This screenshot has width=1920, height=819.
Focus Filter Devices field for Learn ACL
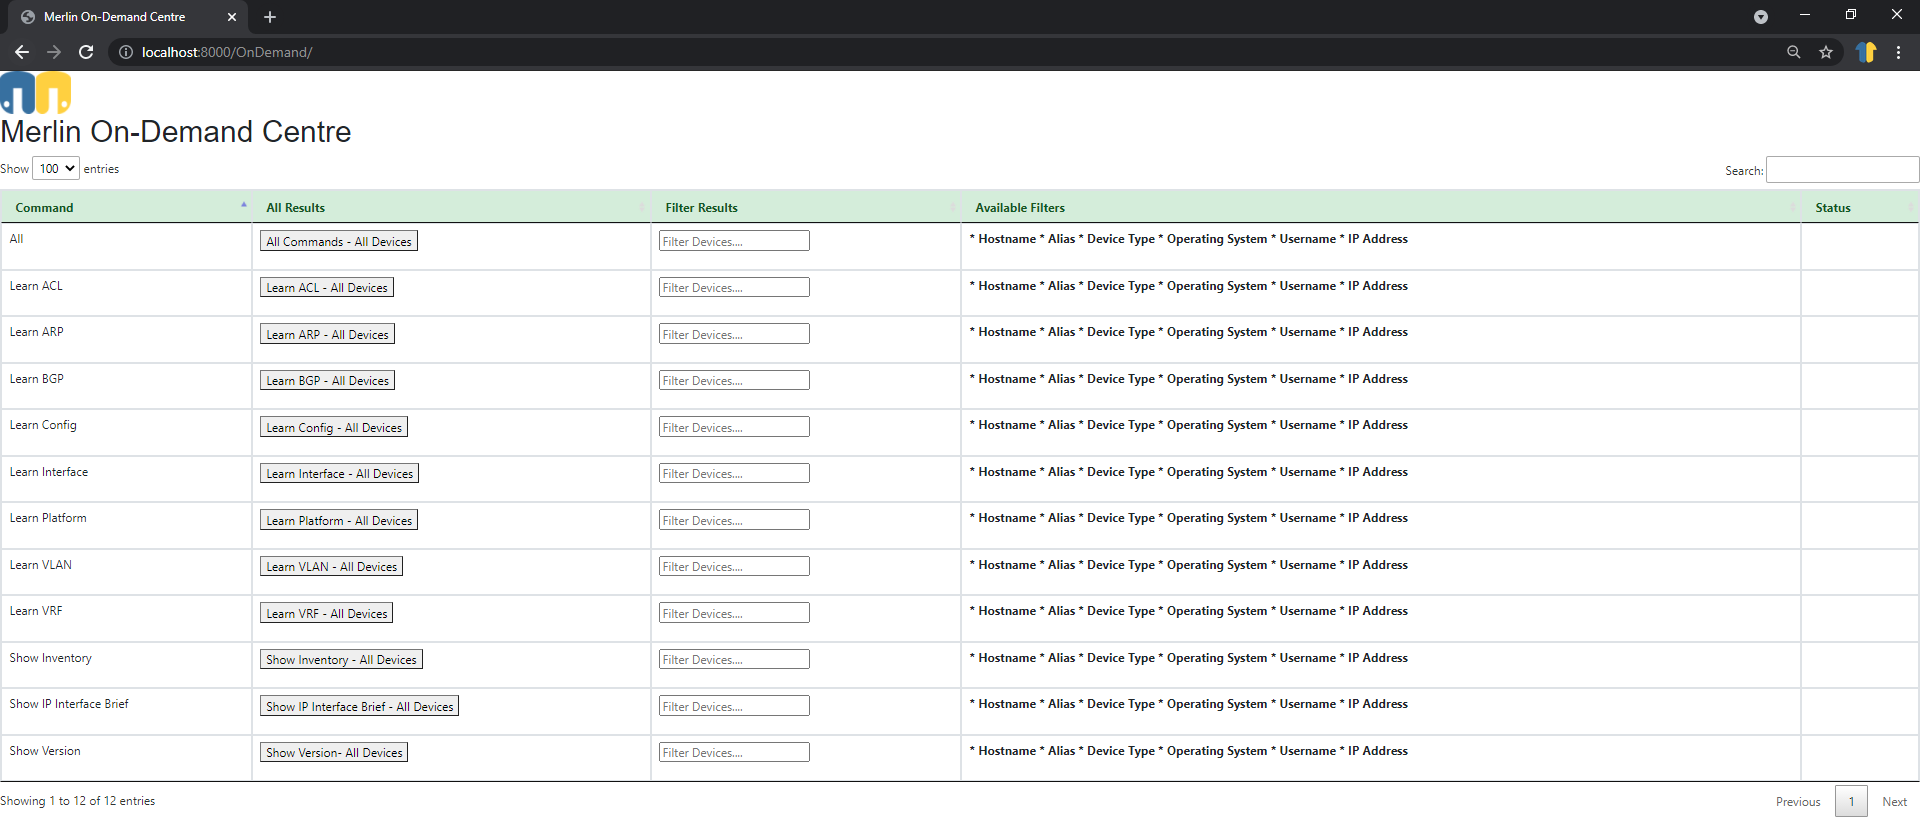point(734,287)
